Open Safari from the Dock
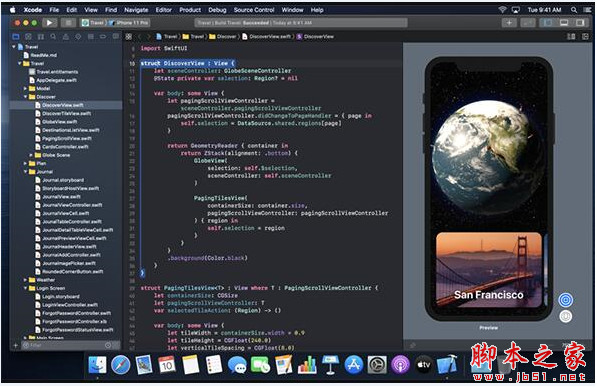 121,365
